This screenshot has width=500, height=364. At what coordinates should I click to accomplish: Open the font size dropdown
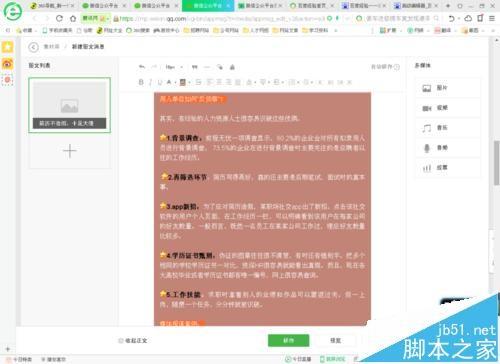click(174, 67)
